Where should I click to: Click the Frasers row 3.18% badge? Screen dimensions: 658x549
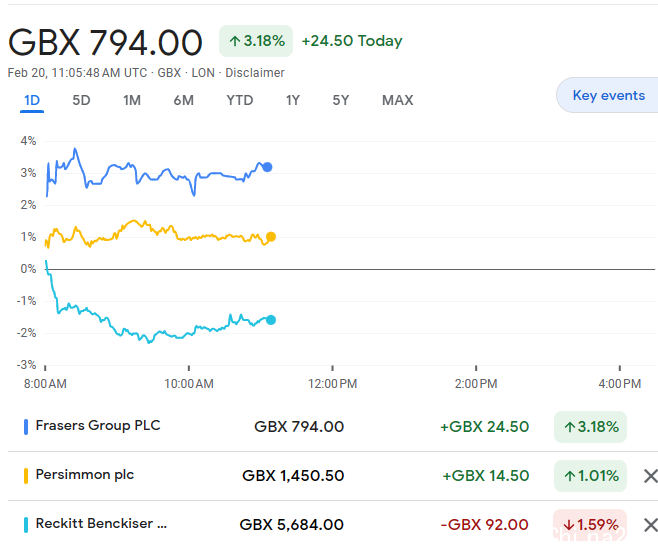pos(590,427)
